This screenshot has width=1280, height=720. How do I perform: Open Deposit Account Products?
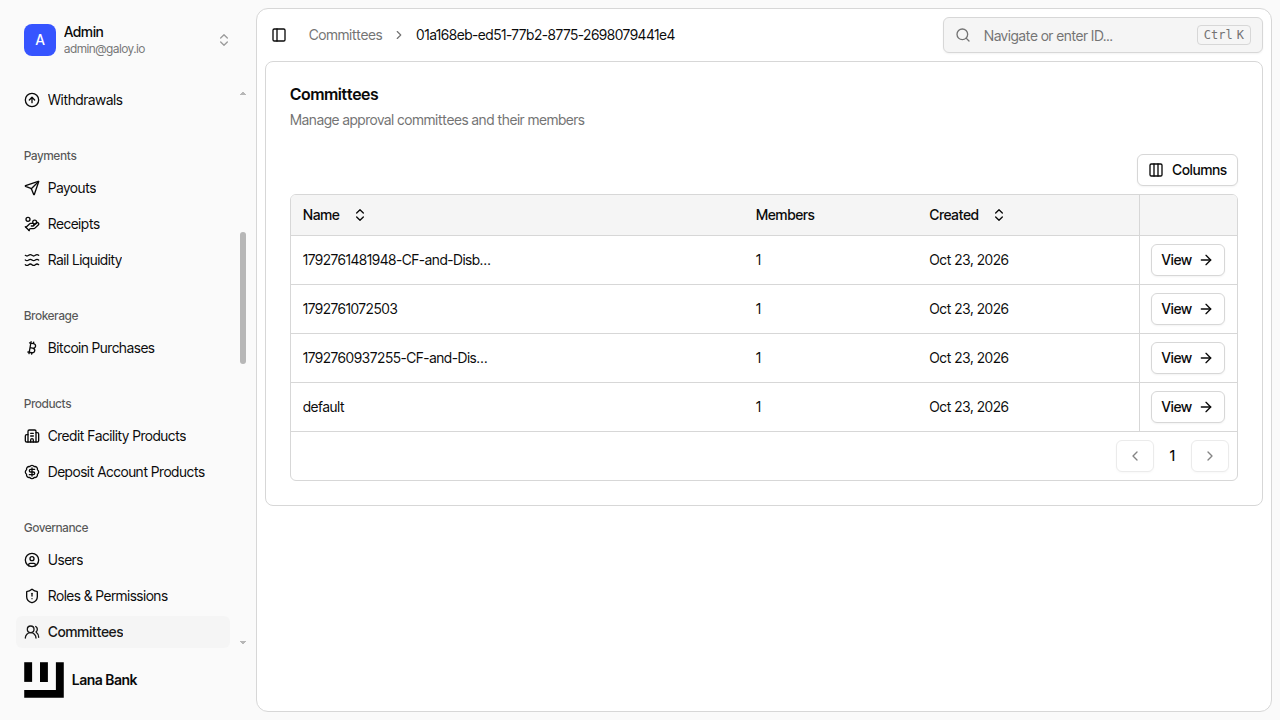coord(123,472)
